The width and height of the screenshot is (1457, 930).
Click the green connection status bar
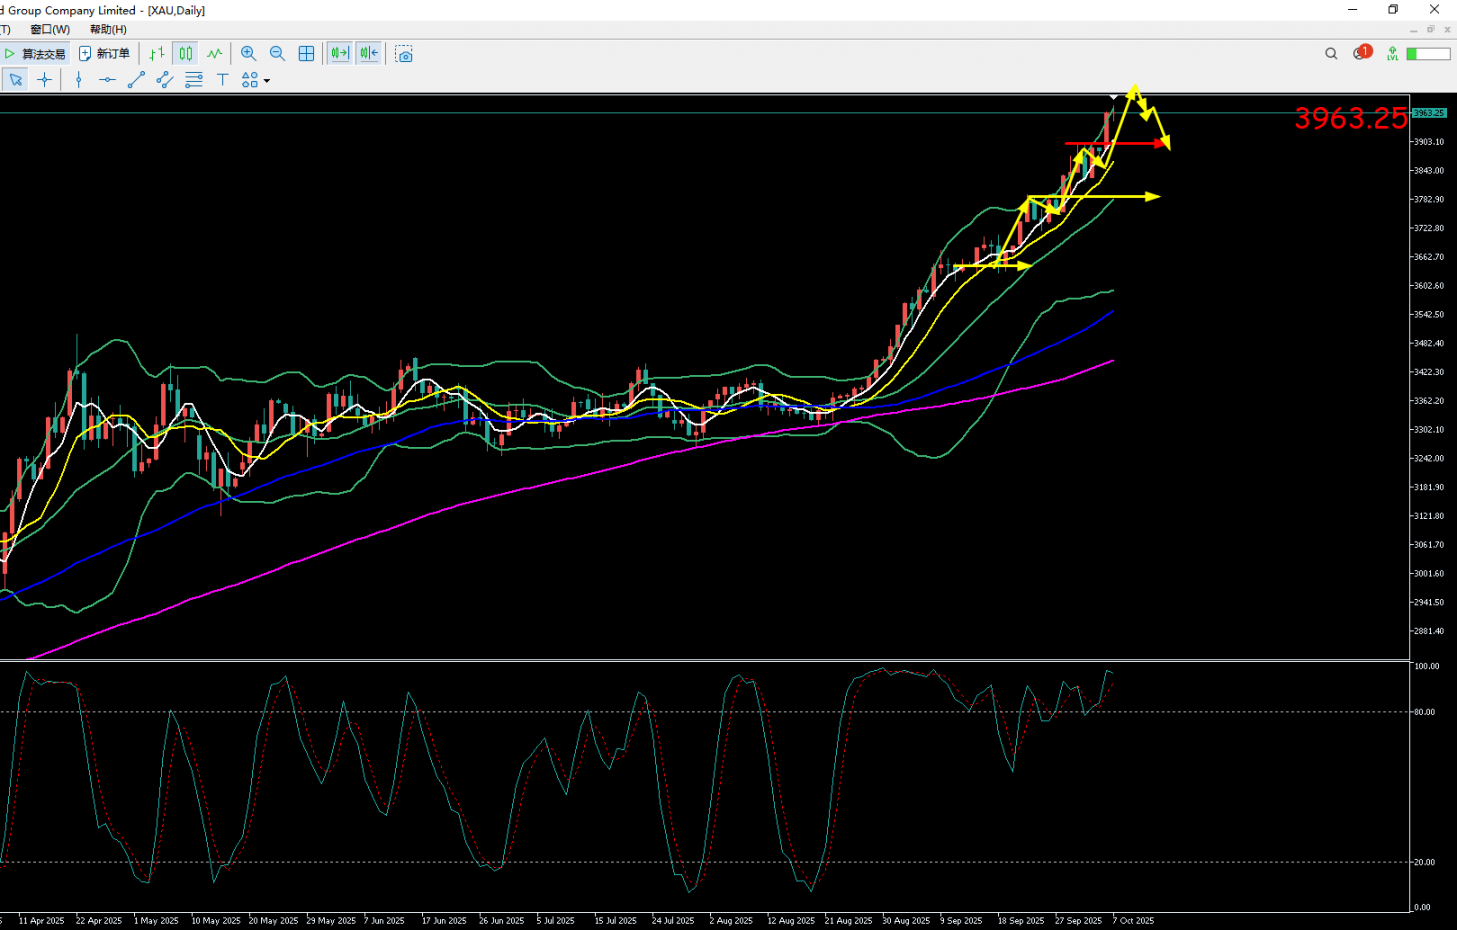tap(1428, 54)
